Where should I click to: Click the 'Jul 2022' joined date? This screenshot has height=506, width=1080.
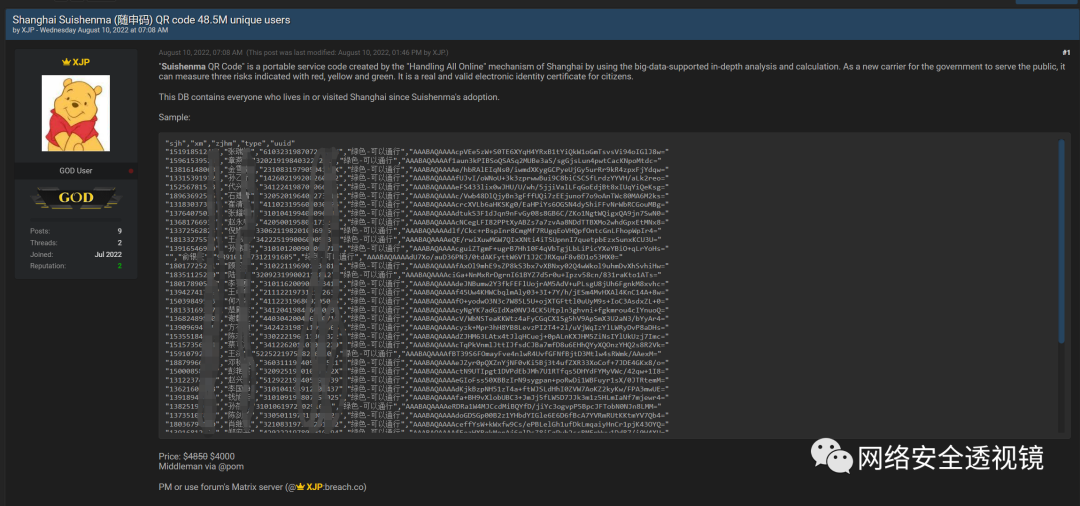[x=108, y=254]
